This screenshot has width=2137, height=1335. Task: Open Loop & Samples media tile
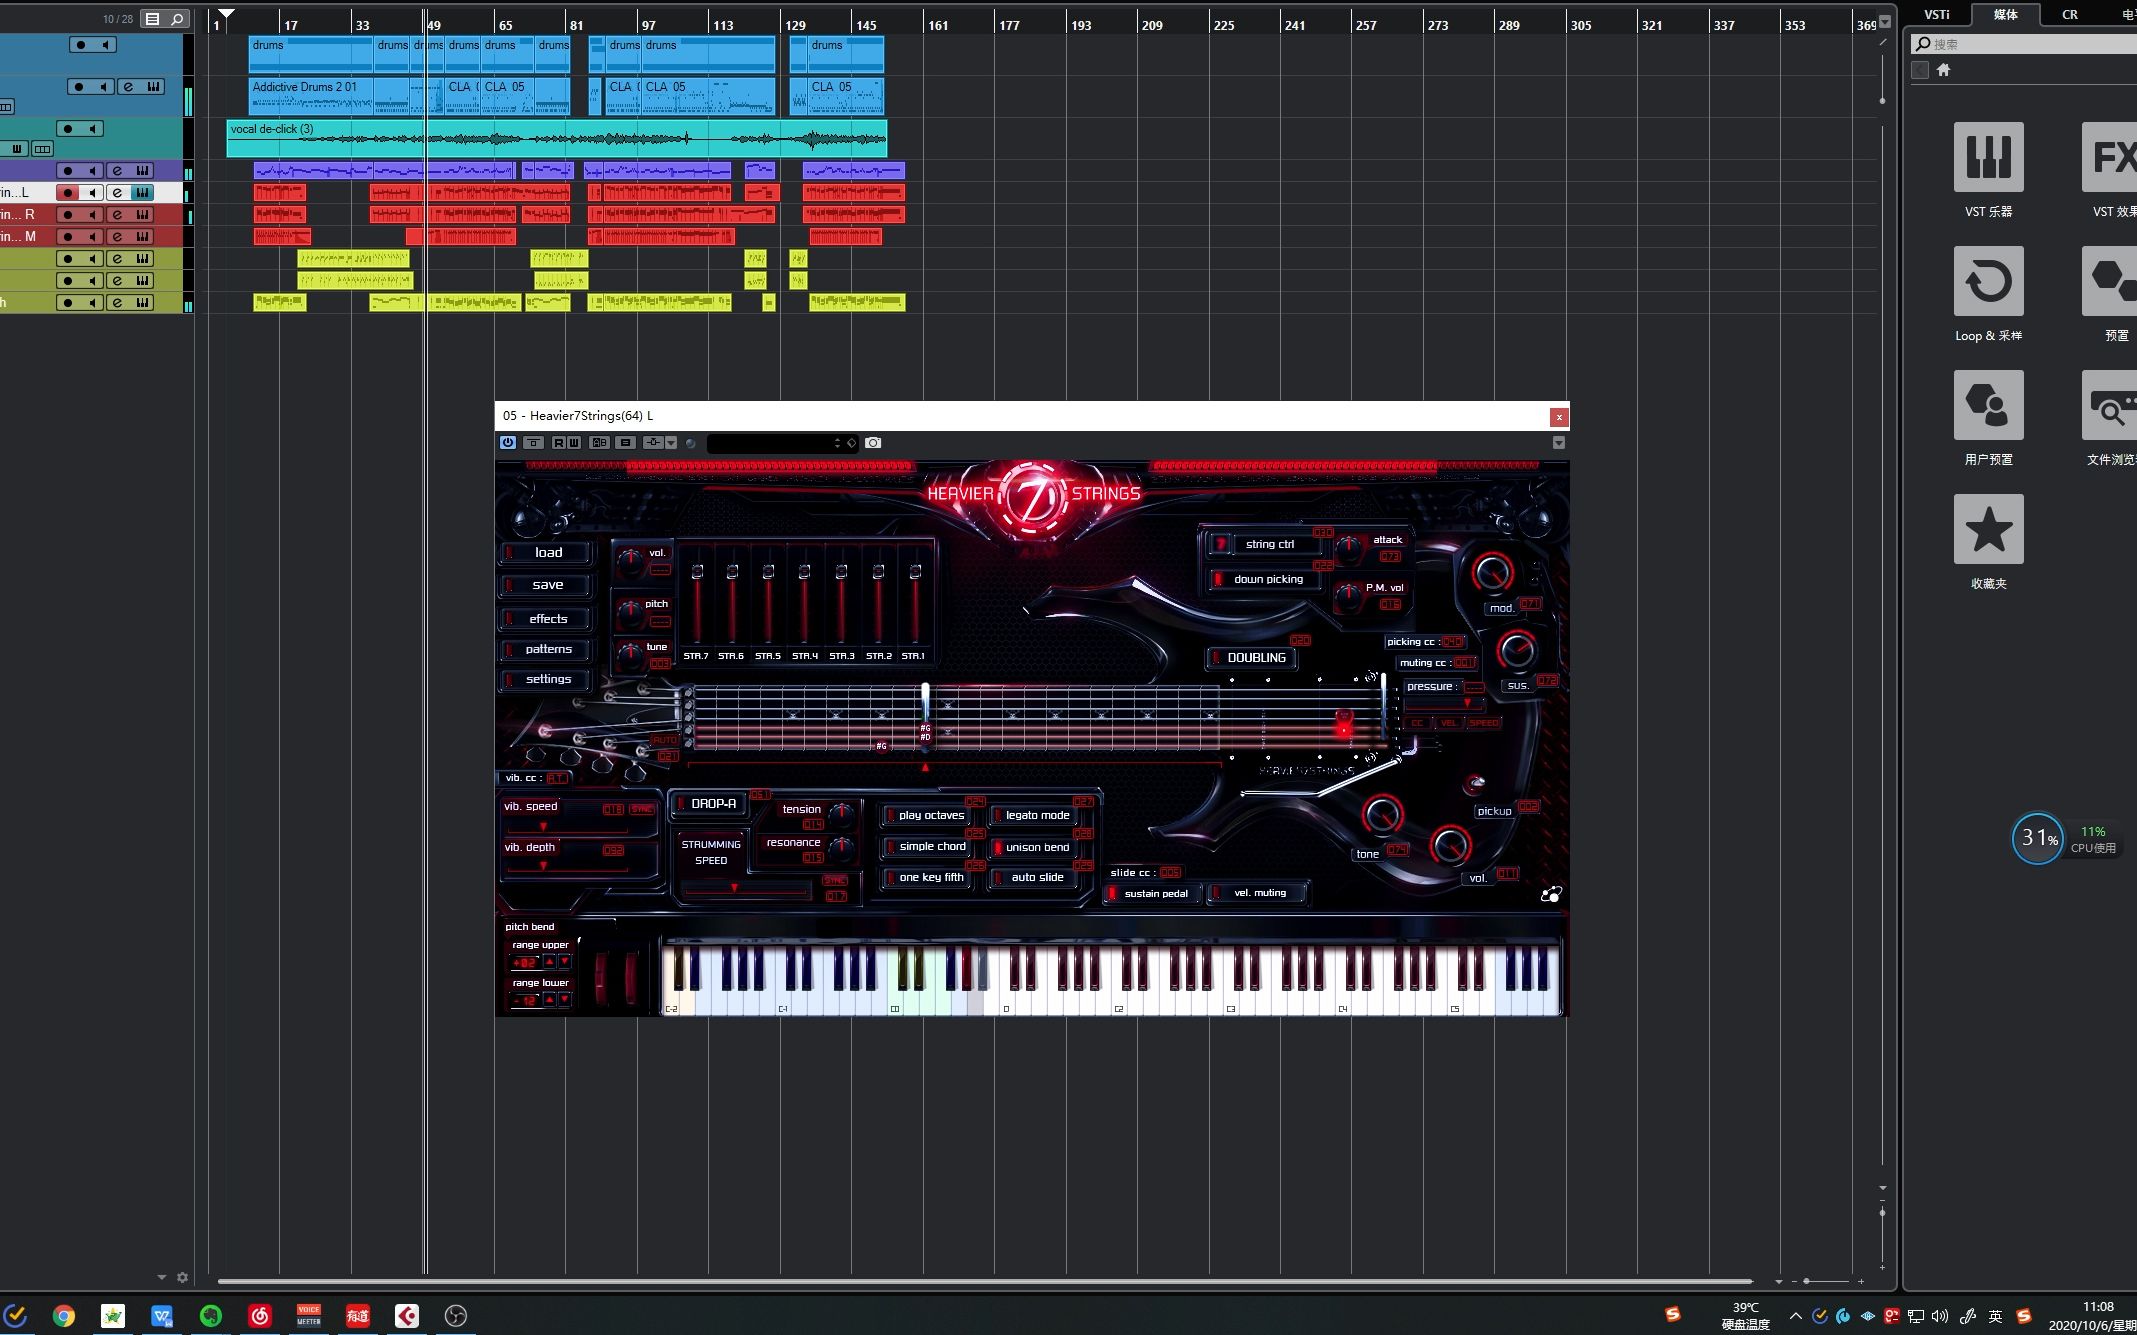point(1988,282)
